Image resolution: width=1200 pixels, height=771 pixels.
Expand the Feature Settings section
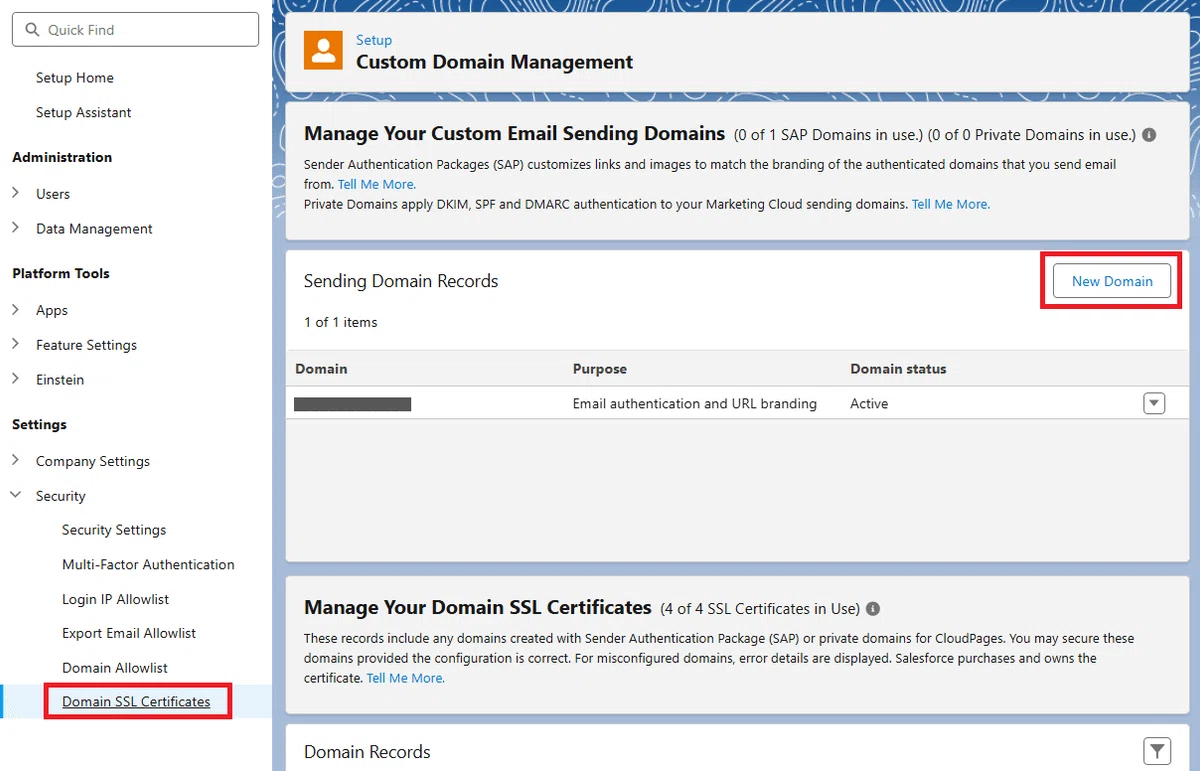15,344
